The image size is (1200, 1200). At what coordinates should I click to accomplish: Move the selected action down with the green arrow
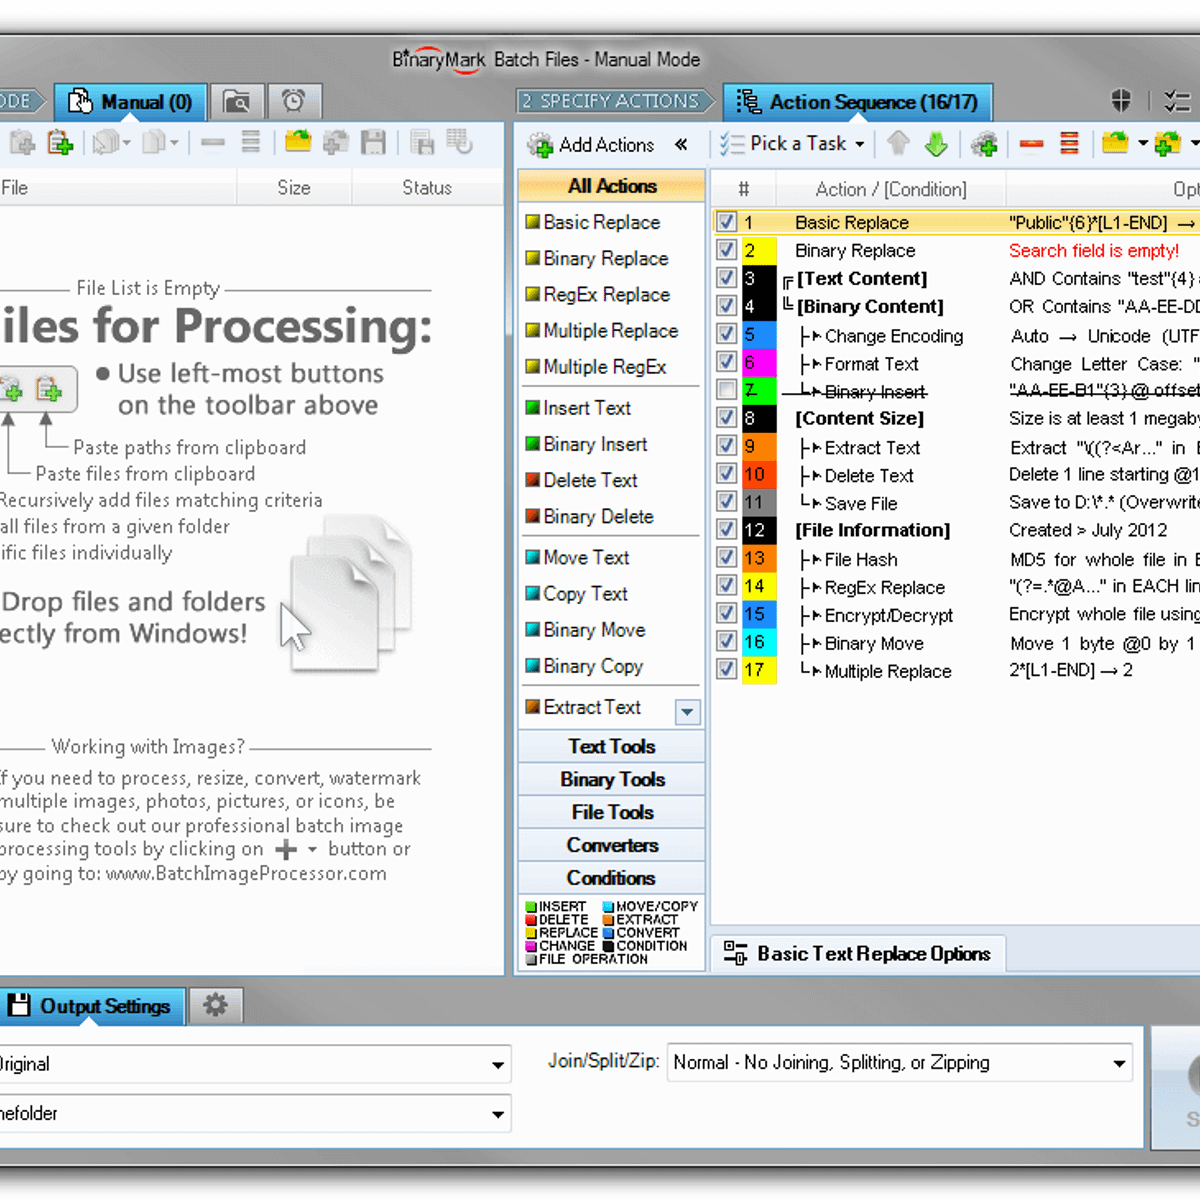[x=936, y=144]
